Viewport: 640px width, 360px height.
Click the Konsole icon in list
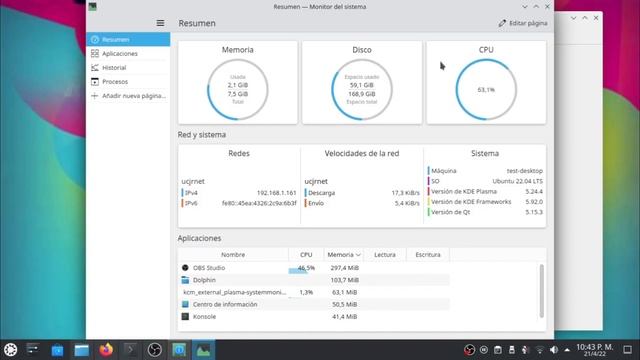[185, 316]
